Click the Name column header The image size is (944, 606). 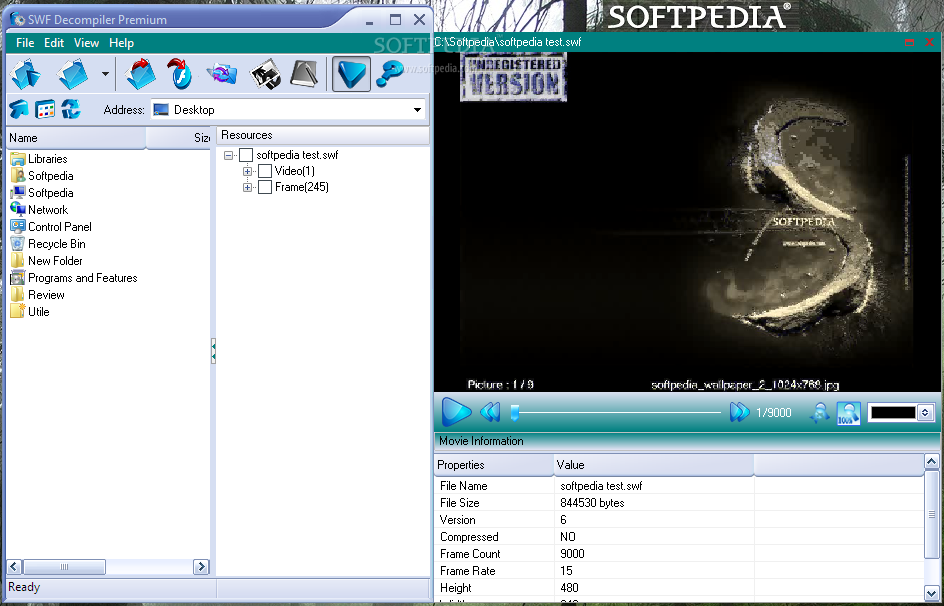76,138
